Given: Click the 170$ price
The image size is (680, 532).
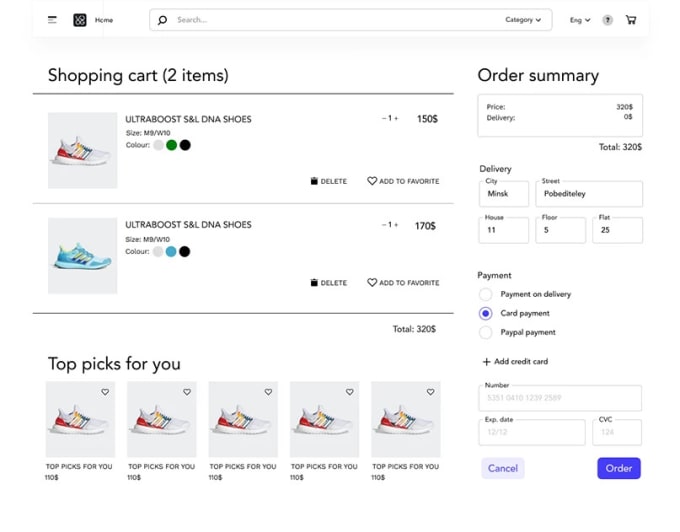Looking at the screenshot, I should pyautogui.click(x=425, y=226).
